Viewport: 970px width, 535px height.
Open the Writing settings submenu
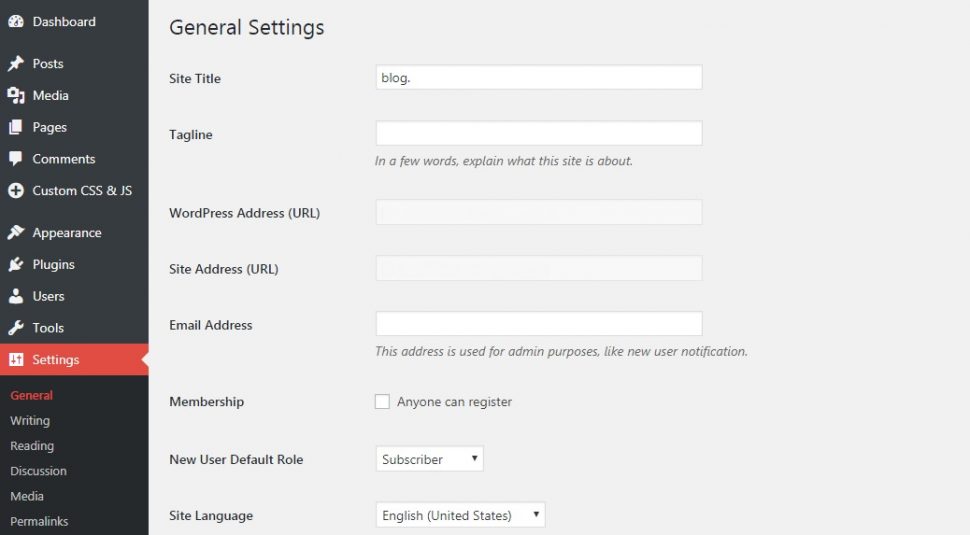click(30, 421)
